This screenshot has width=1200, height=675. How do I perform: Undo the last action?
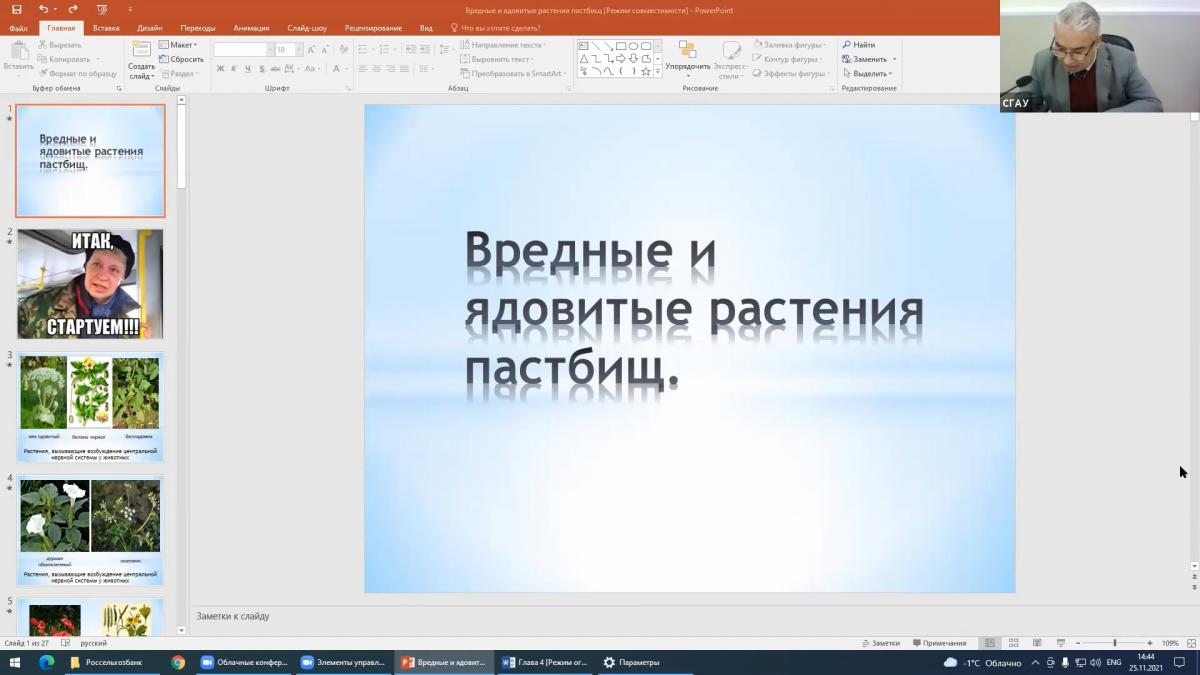[43, 9]
